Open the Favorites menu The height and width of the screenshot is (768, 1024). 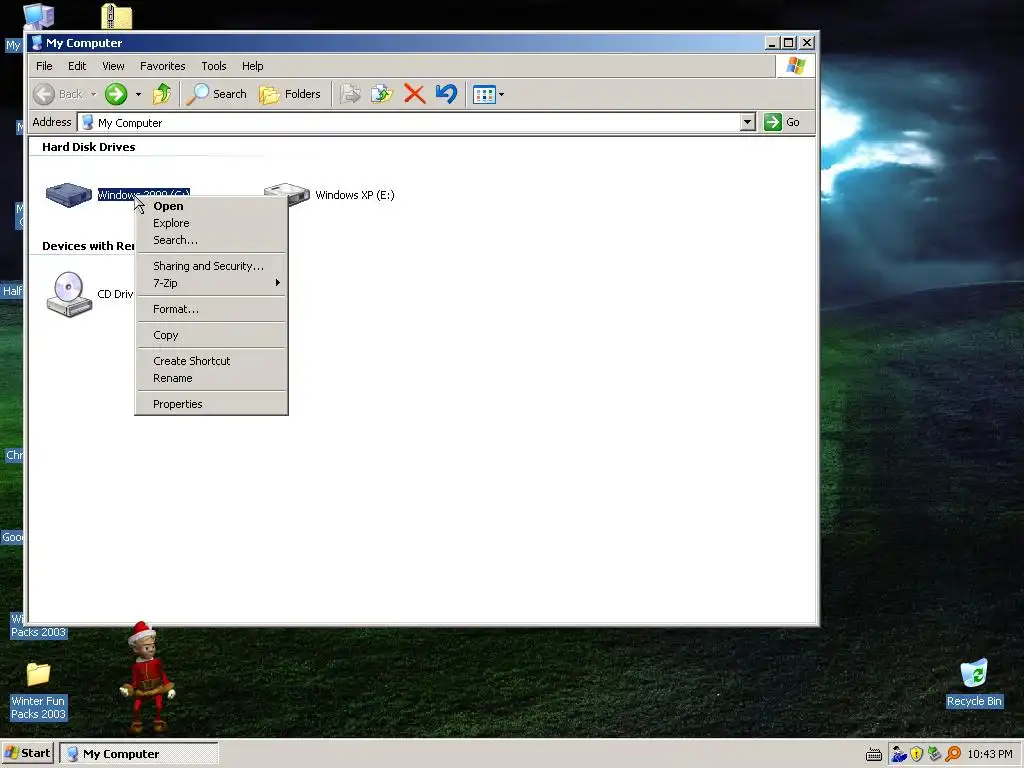tap(163, 66)
